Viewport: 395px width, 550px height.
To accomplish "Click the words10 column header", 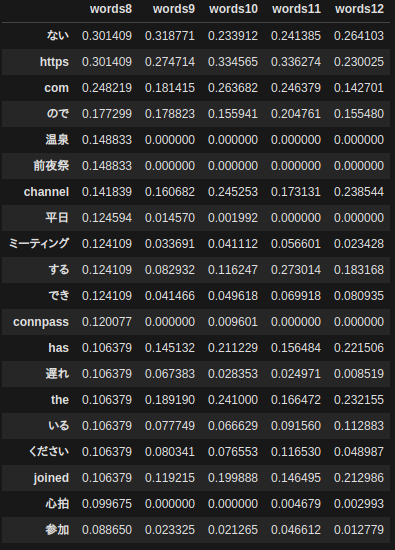I will pyautogui.click(x=233, y=9).
